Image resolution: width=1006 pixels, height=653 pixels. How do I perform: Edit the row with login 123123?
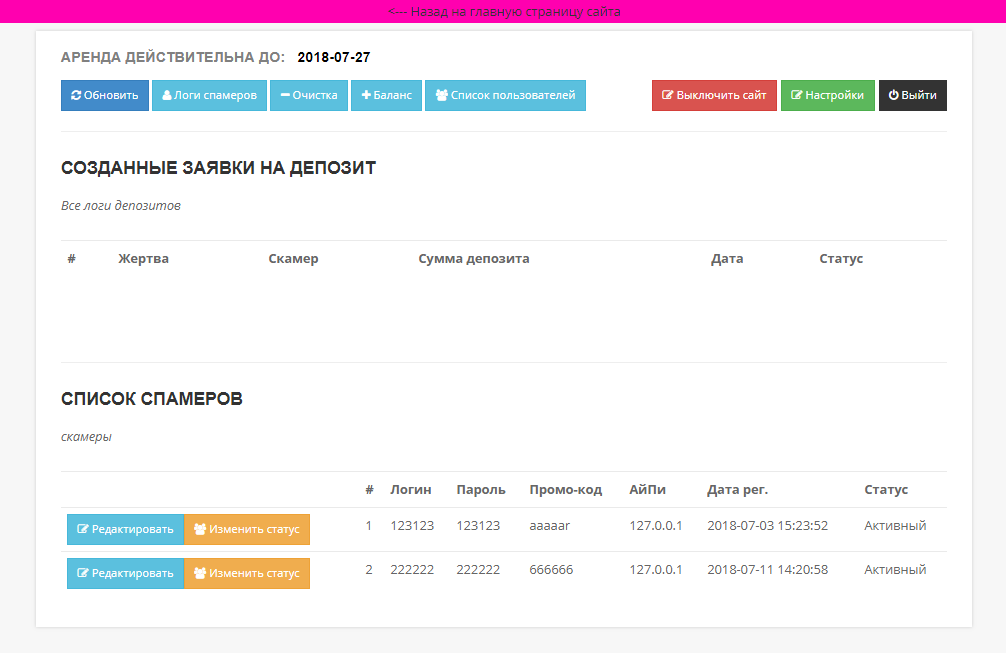pos(125,530)
